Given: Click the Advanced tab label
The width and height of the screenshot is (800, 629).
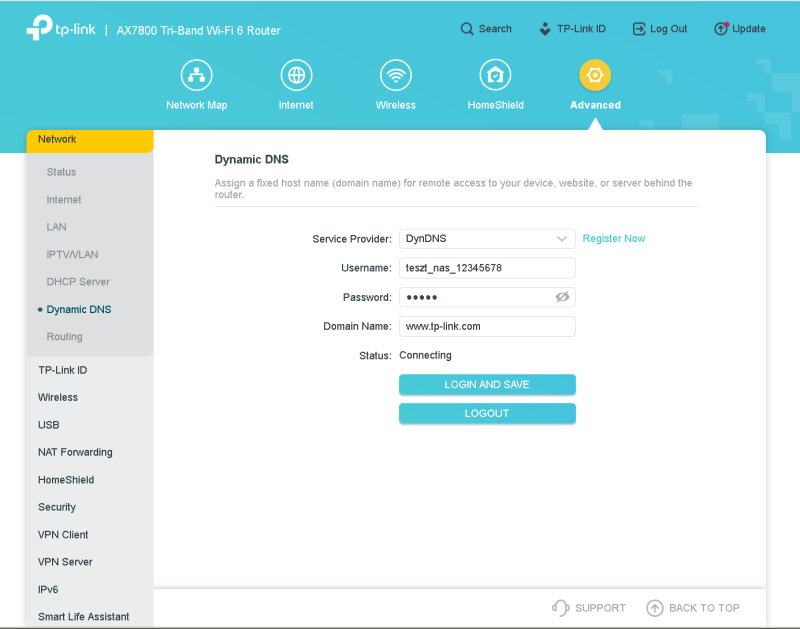Looking at the screenshot, I should pyautogui.click(x=595, y=105).
